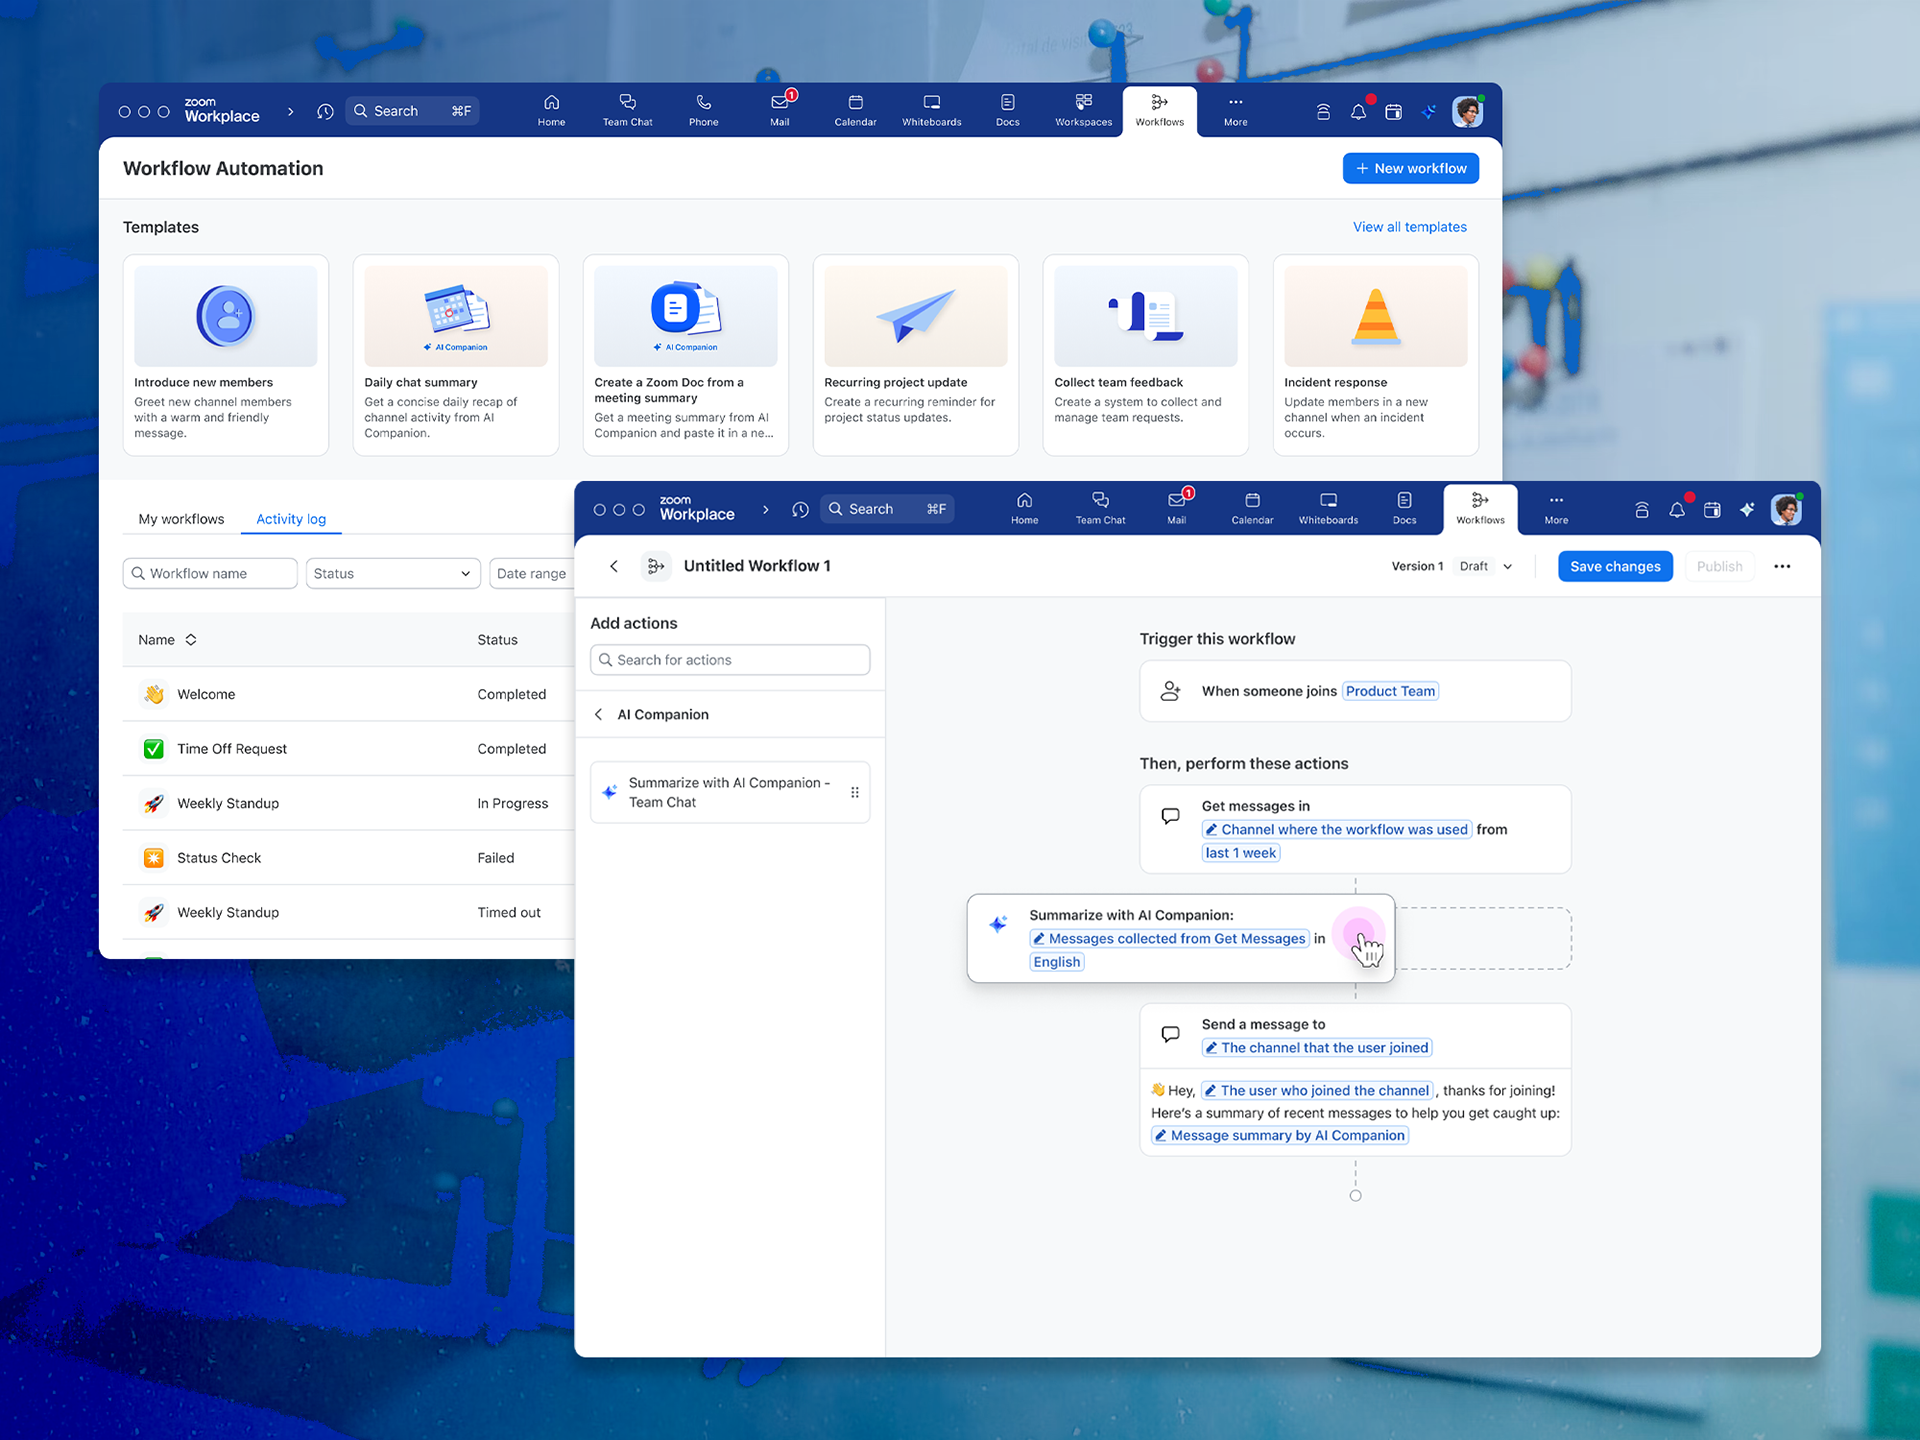Click 'The channel that the user joined' variable
1920x1440 pixels.
(1317, 1048)
